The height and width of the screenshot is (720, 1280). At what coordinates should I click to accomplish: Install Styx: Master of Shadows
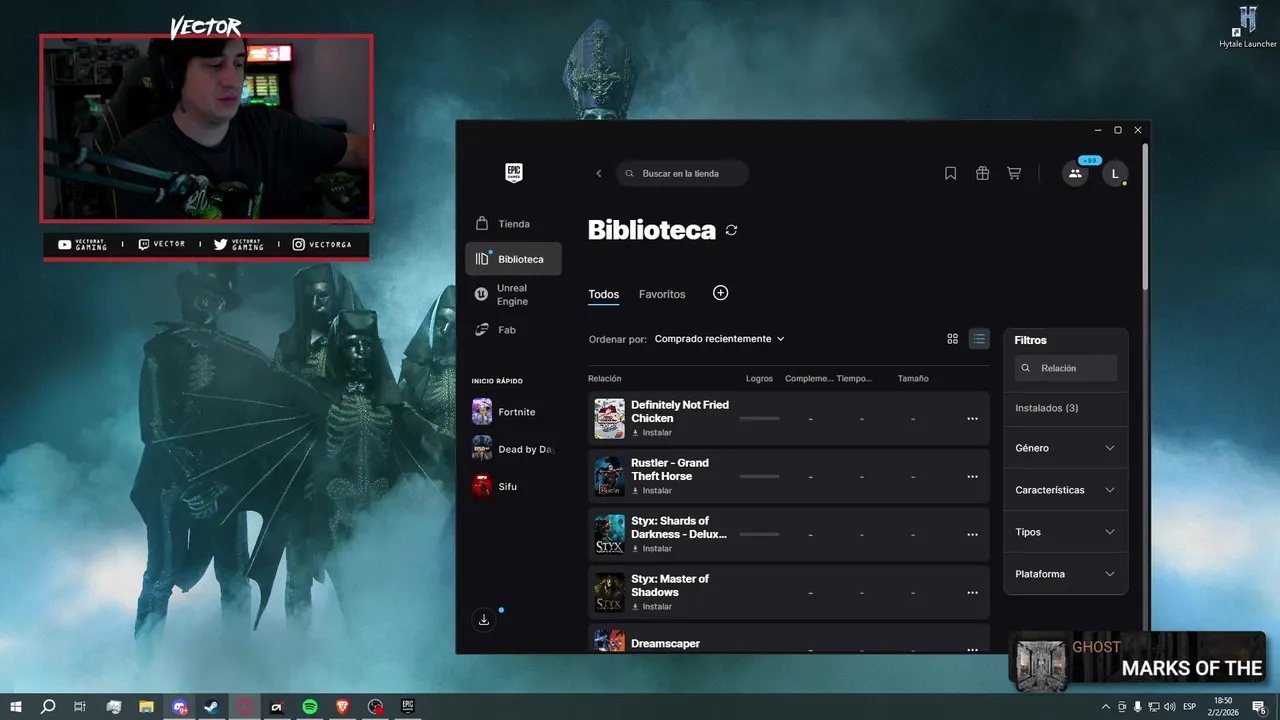(652, 607)
